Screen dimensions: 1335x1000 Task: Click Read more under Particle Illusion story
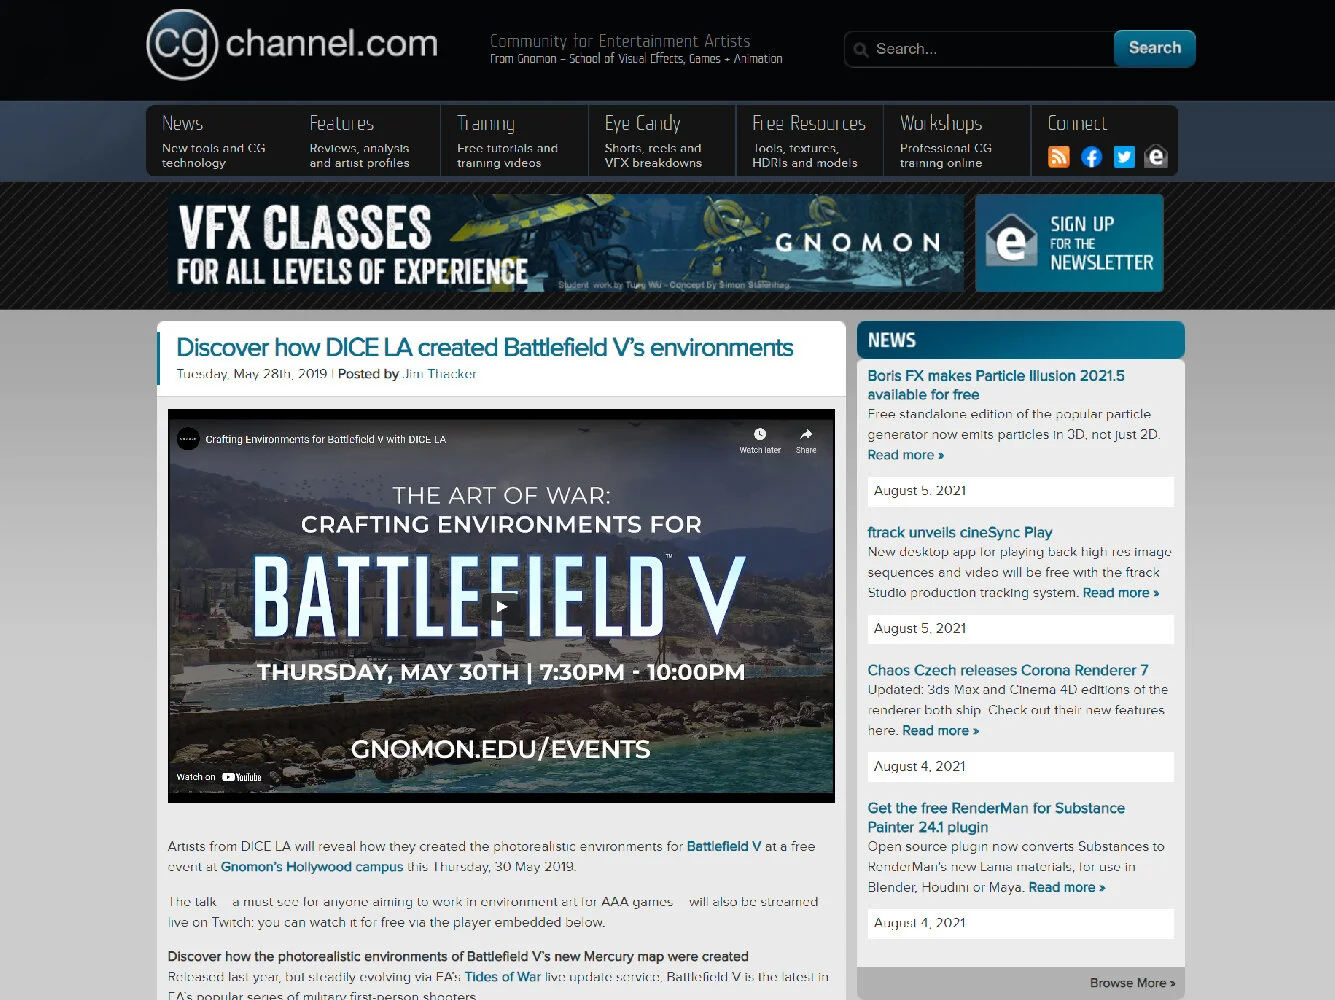906,455
